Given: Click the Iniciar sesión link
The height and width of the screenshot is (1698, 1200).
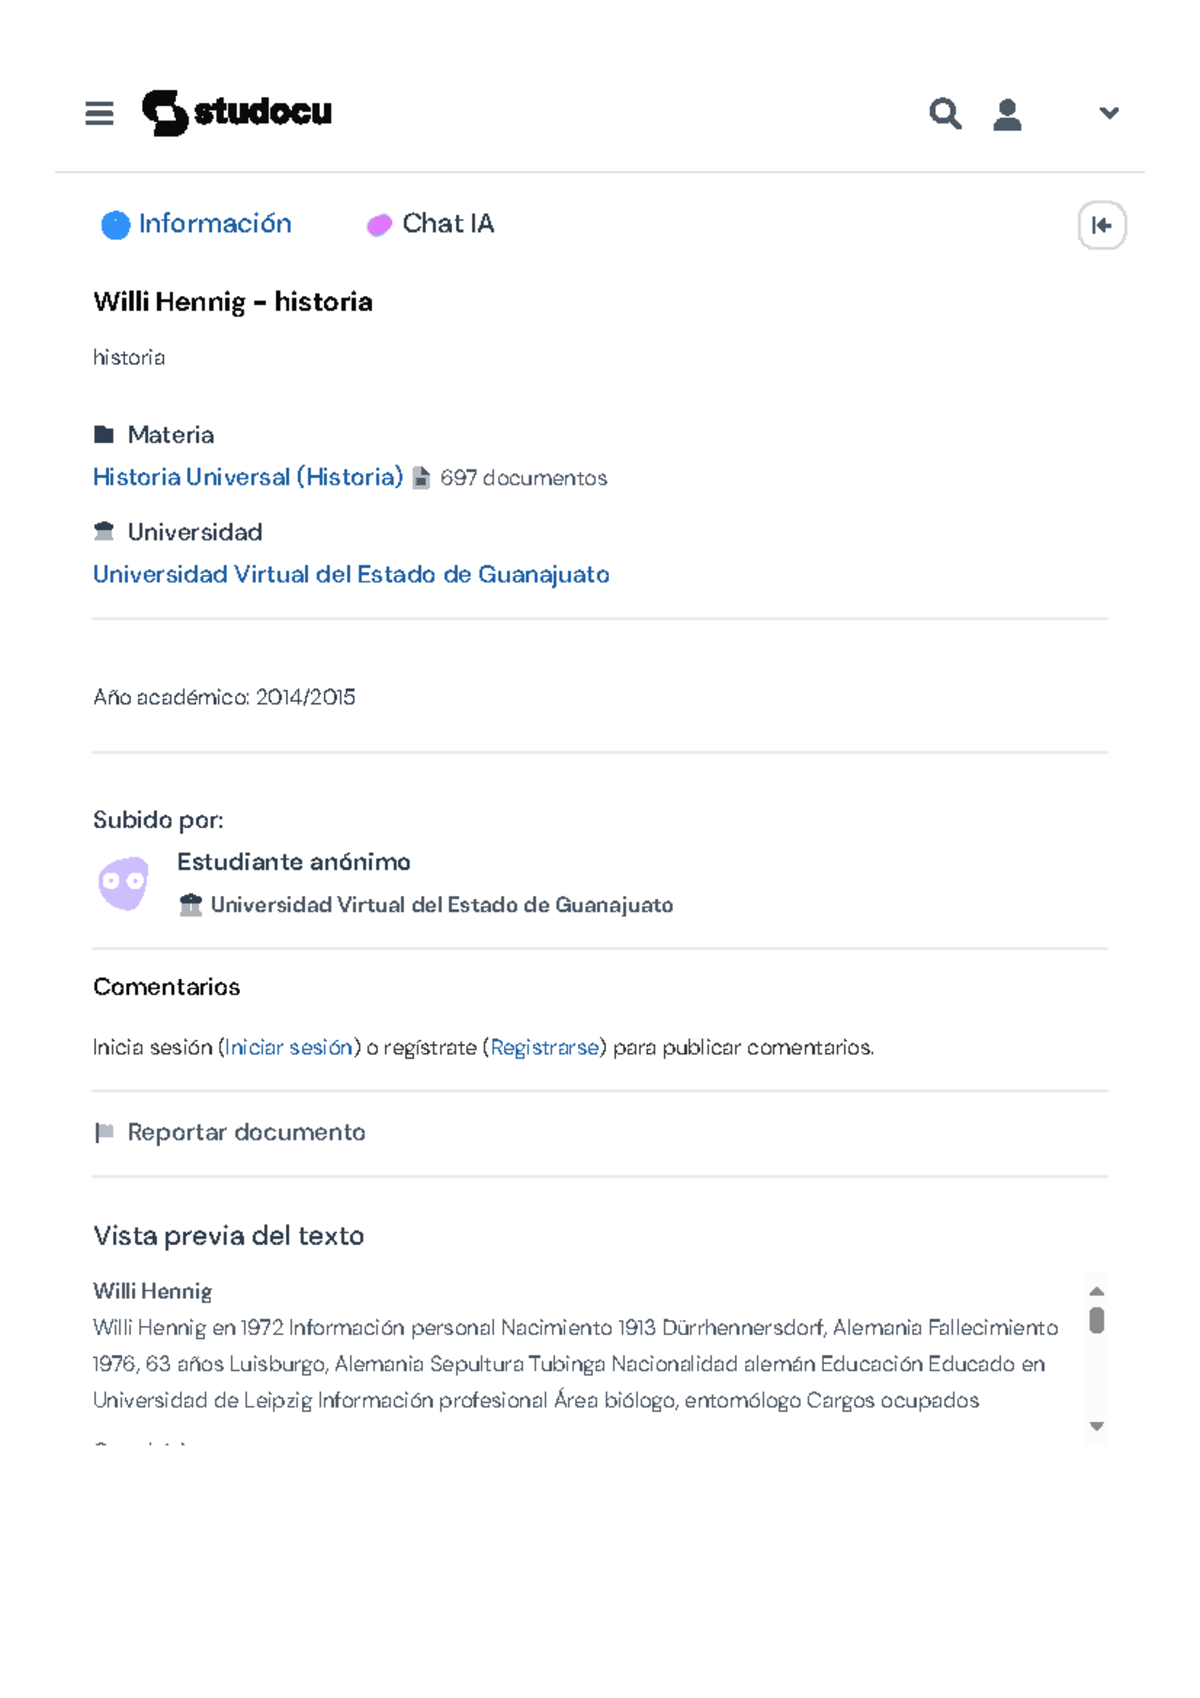Looking at the screenshot, I should pyautogui.click(x=288, y=1047).
